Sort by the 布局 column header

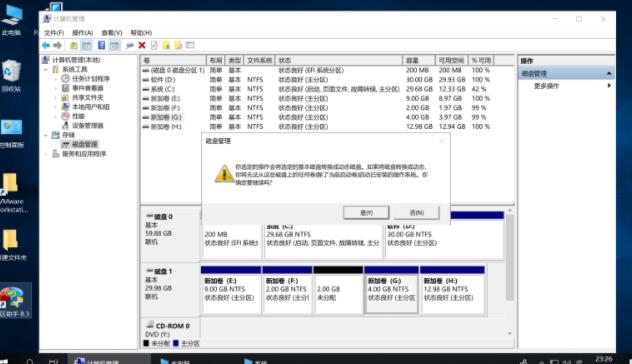(x=216, y=60)
